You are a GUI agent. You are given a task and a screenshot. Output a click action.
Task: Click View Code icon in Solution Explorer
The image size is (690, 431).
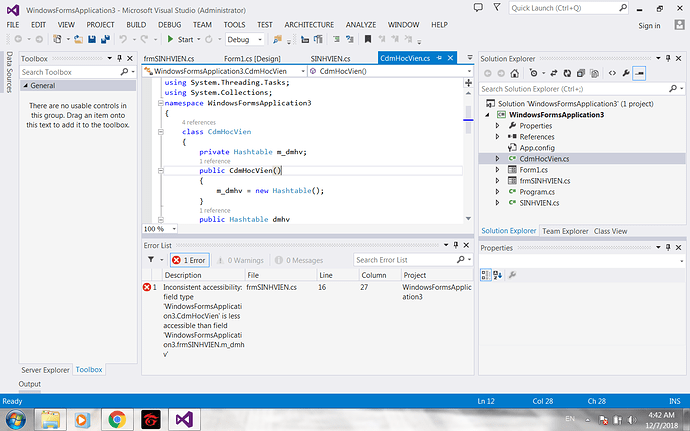click(x=610, y=74)
